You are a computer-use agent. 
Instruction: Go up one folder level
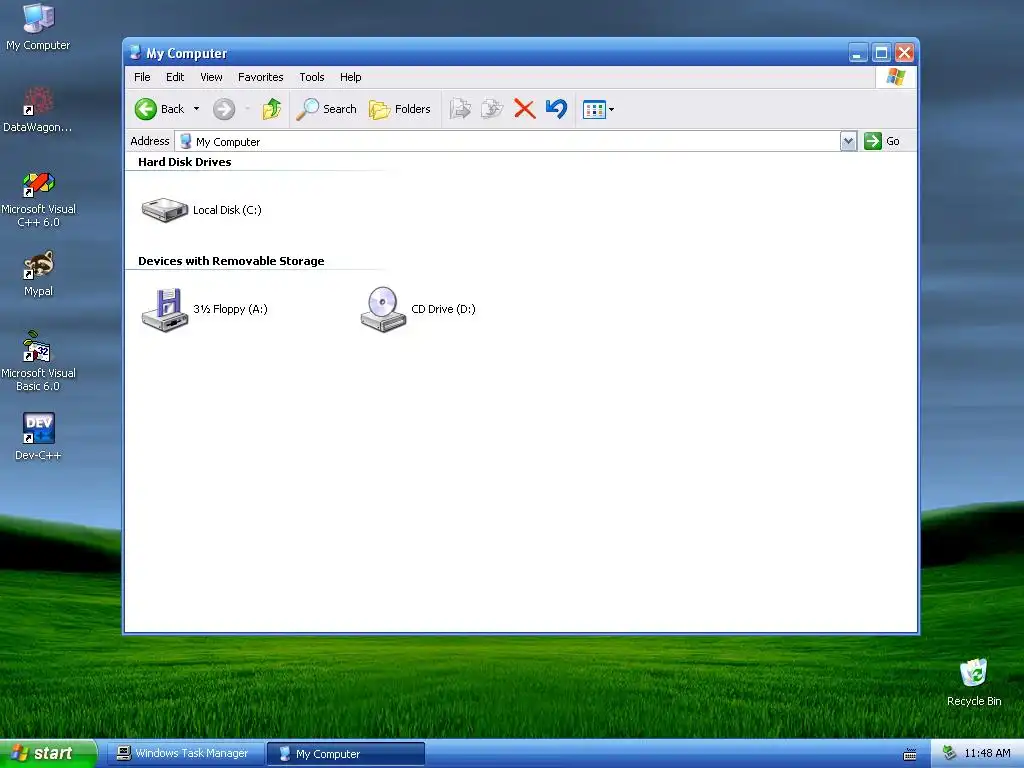[x=272, y=109]
